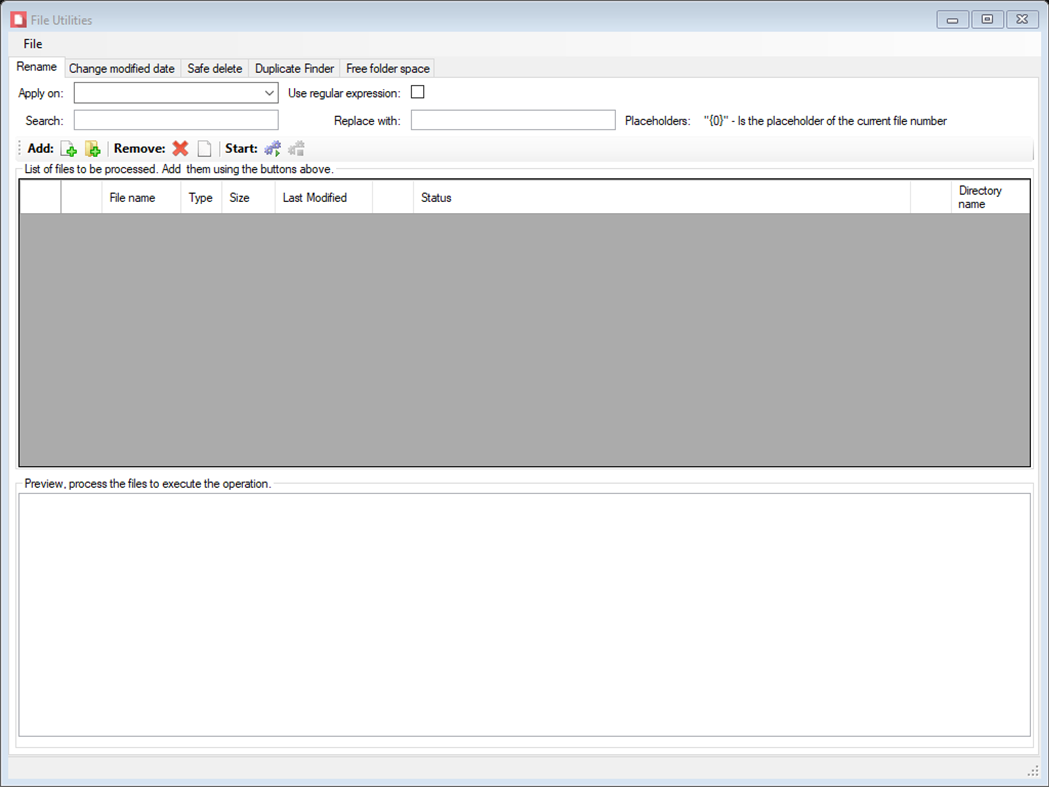Open the File menu

pyautogui.click(x=32, y=44)
